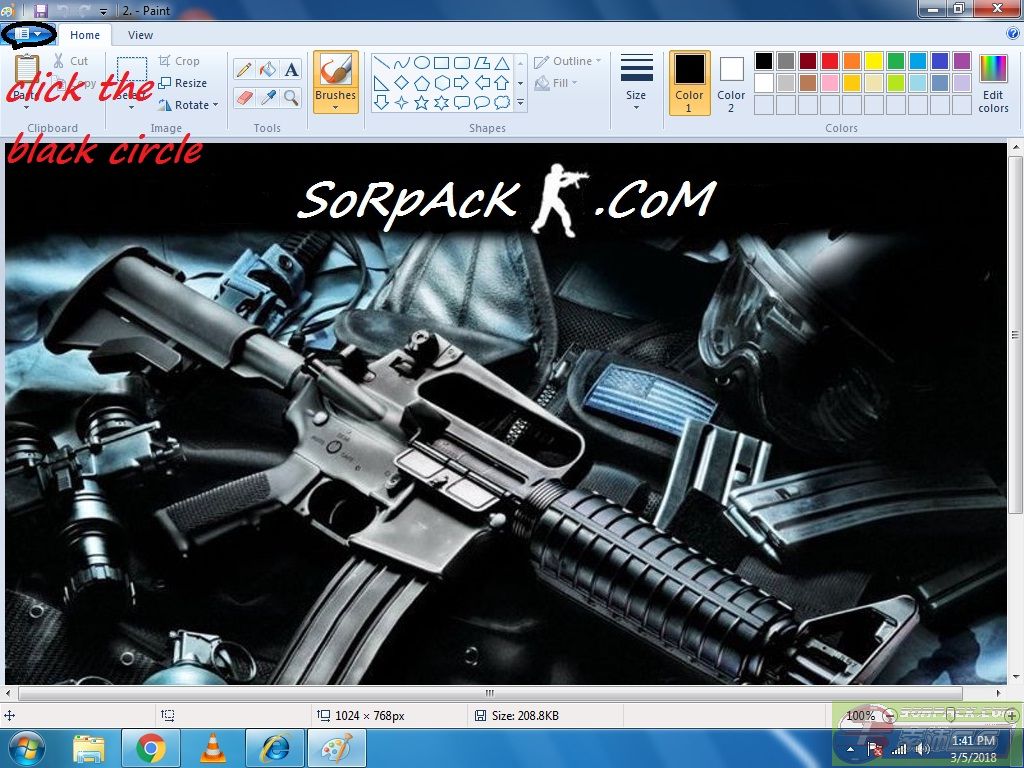Switch to the View tab
The width and height of the screenshot is (1024, 768).
coord(140,35)
